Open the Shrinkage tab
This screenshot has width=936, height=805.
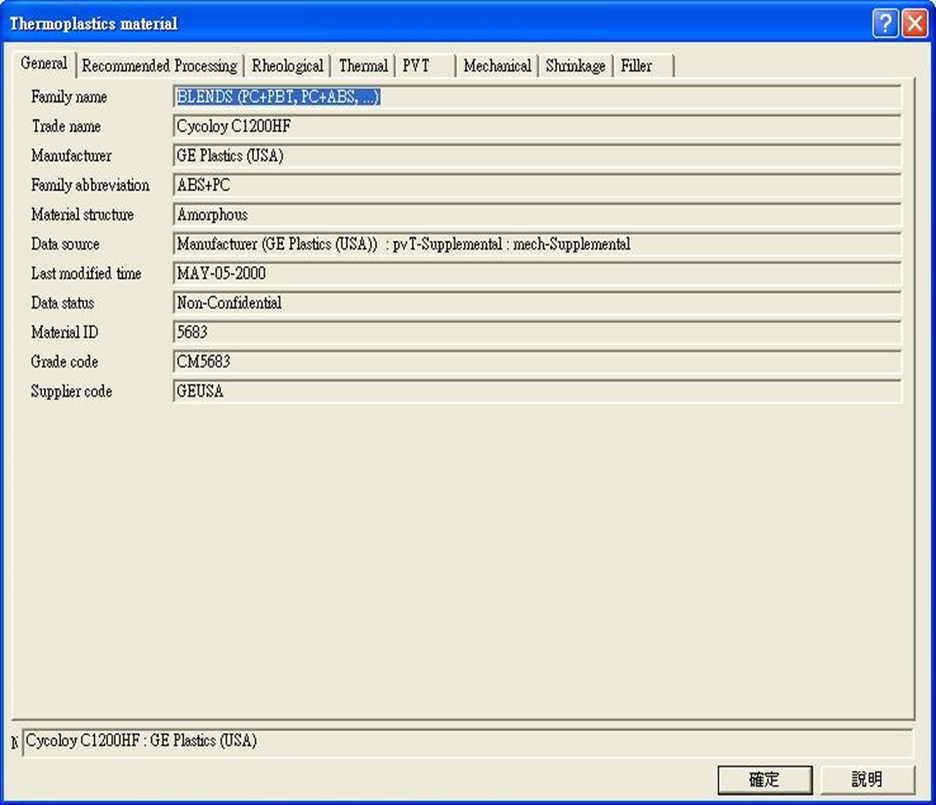[575, 66]
